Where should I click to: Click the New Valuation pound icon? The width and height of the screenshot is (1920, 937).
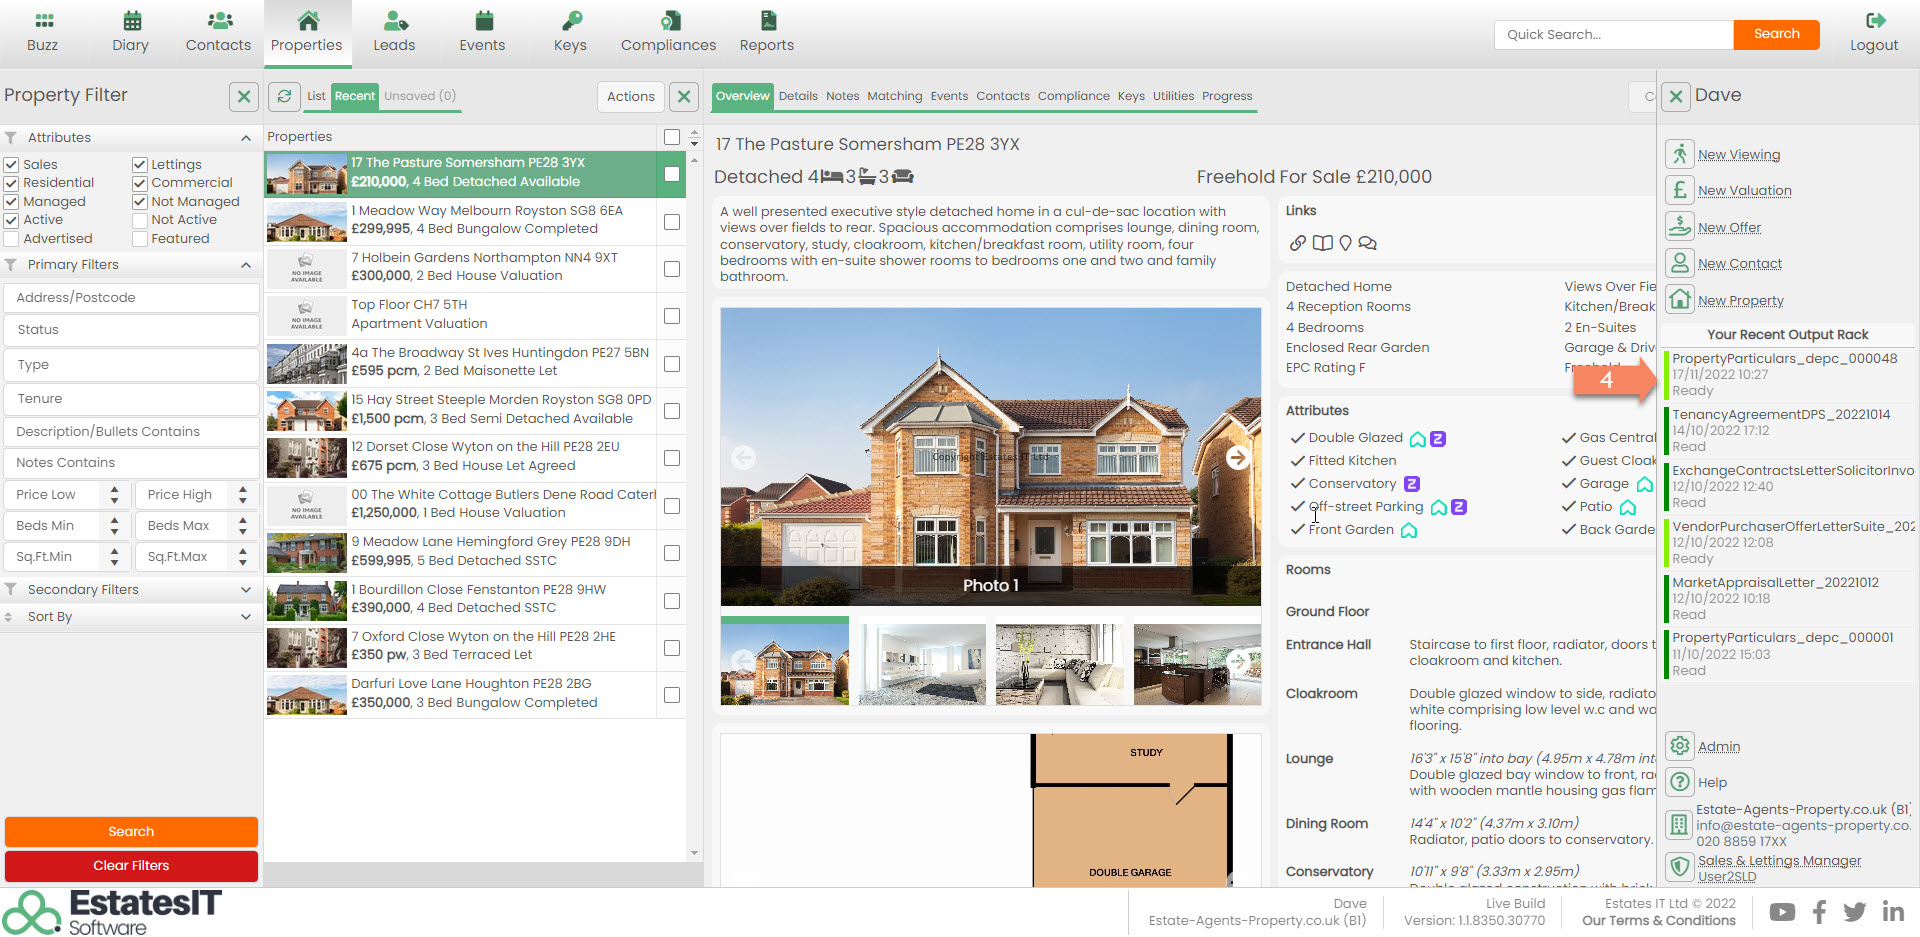1679,190
